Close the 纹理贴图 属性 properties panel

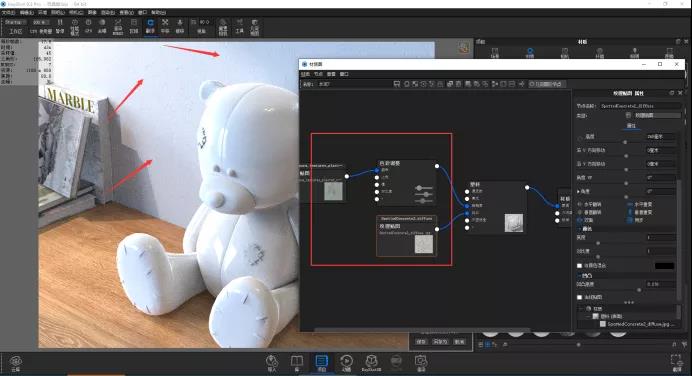[680, 93]
